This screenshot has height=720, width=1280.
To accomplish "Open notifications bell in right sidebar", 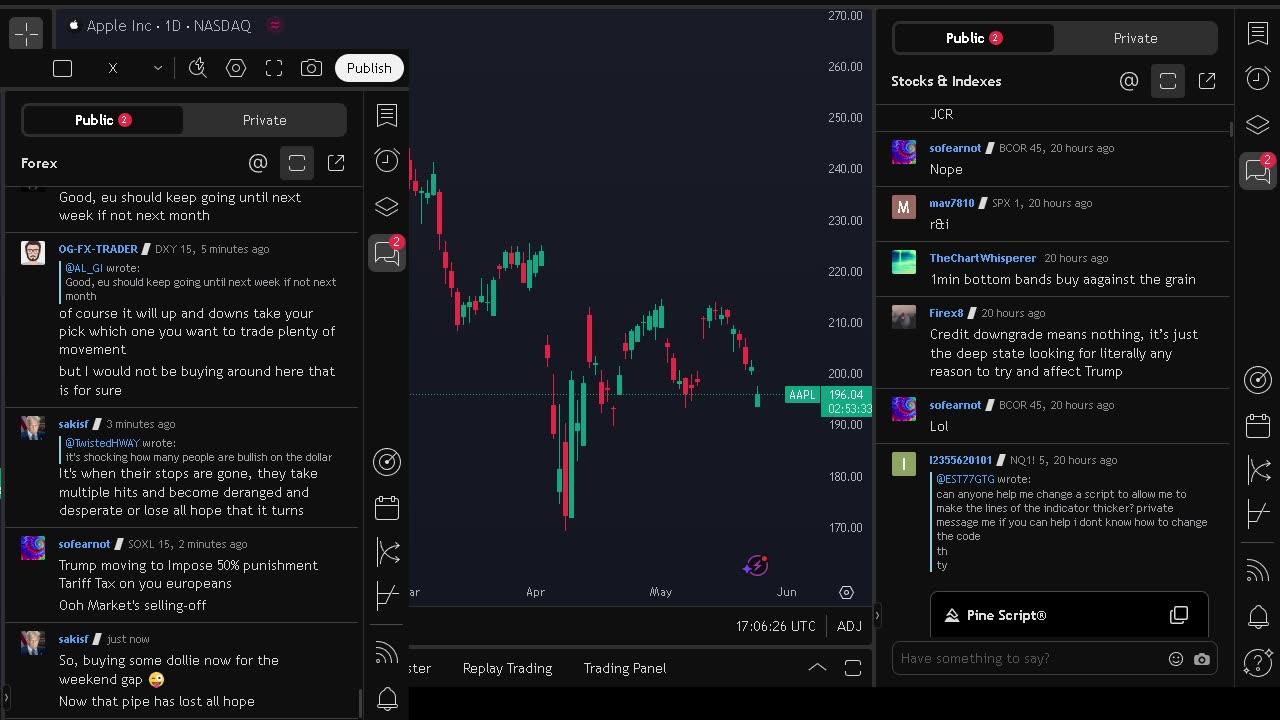I will [x=1258, y=617].
